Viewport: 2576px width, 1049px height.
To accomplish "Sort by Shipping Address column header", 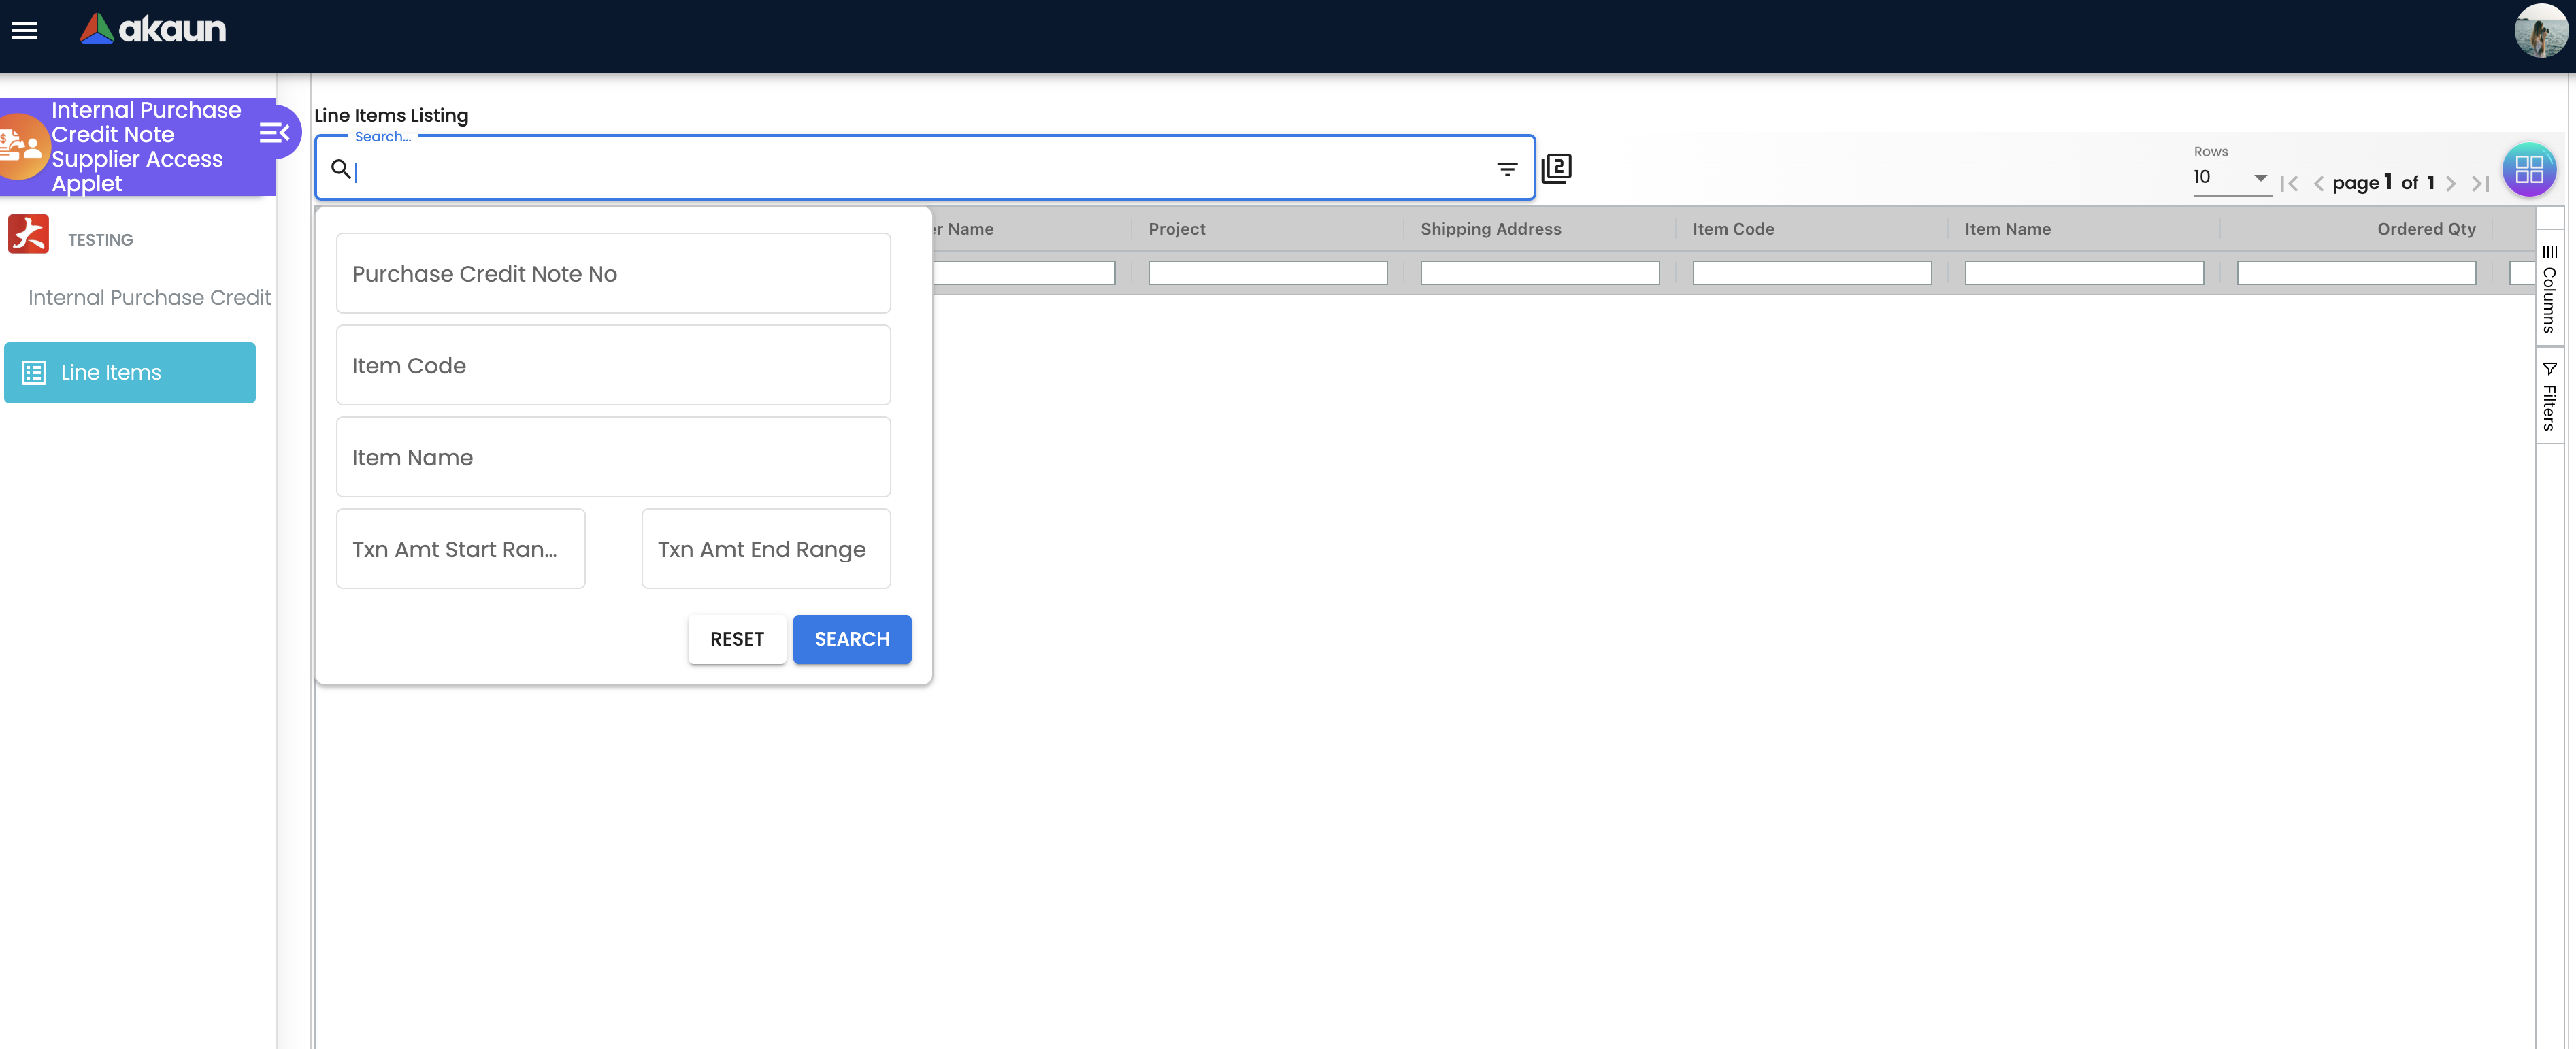I will pyautogui.click(x=1490, y=229).
